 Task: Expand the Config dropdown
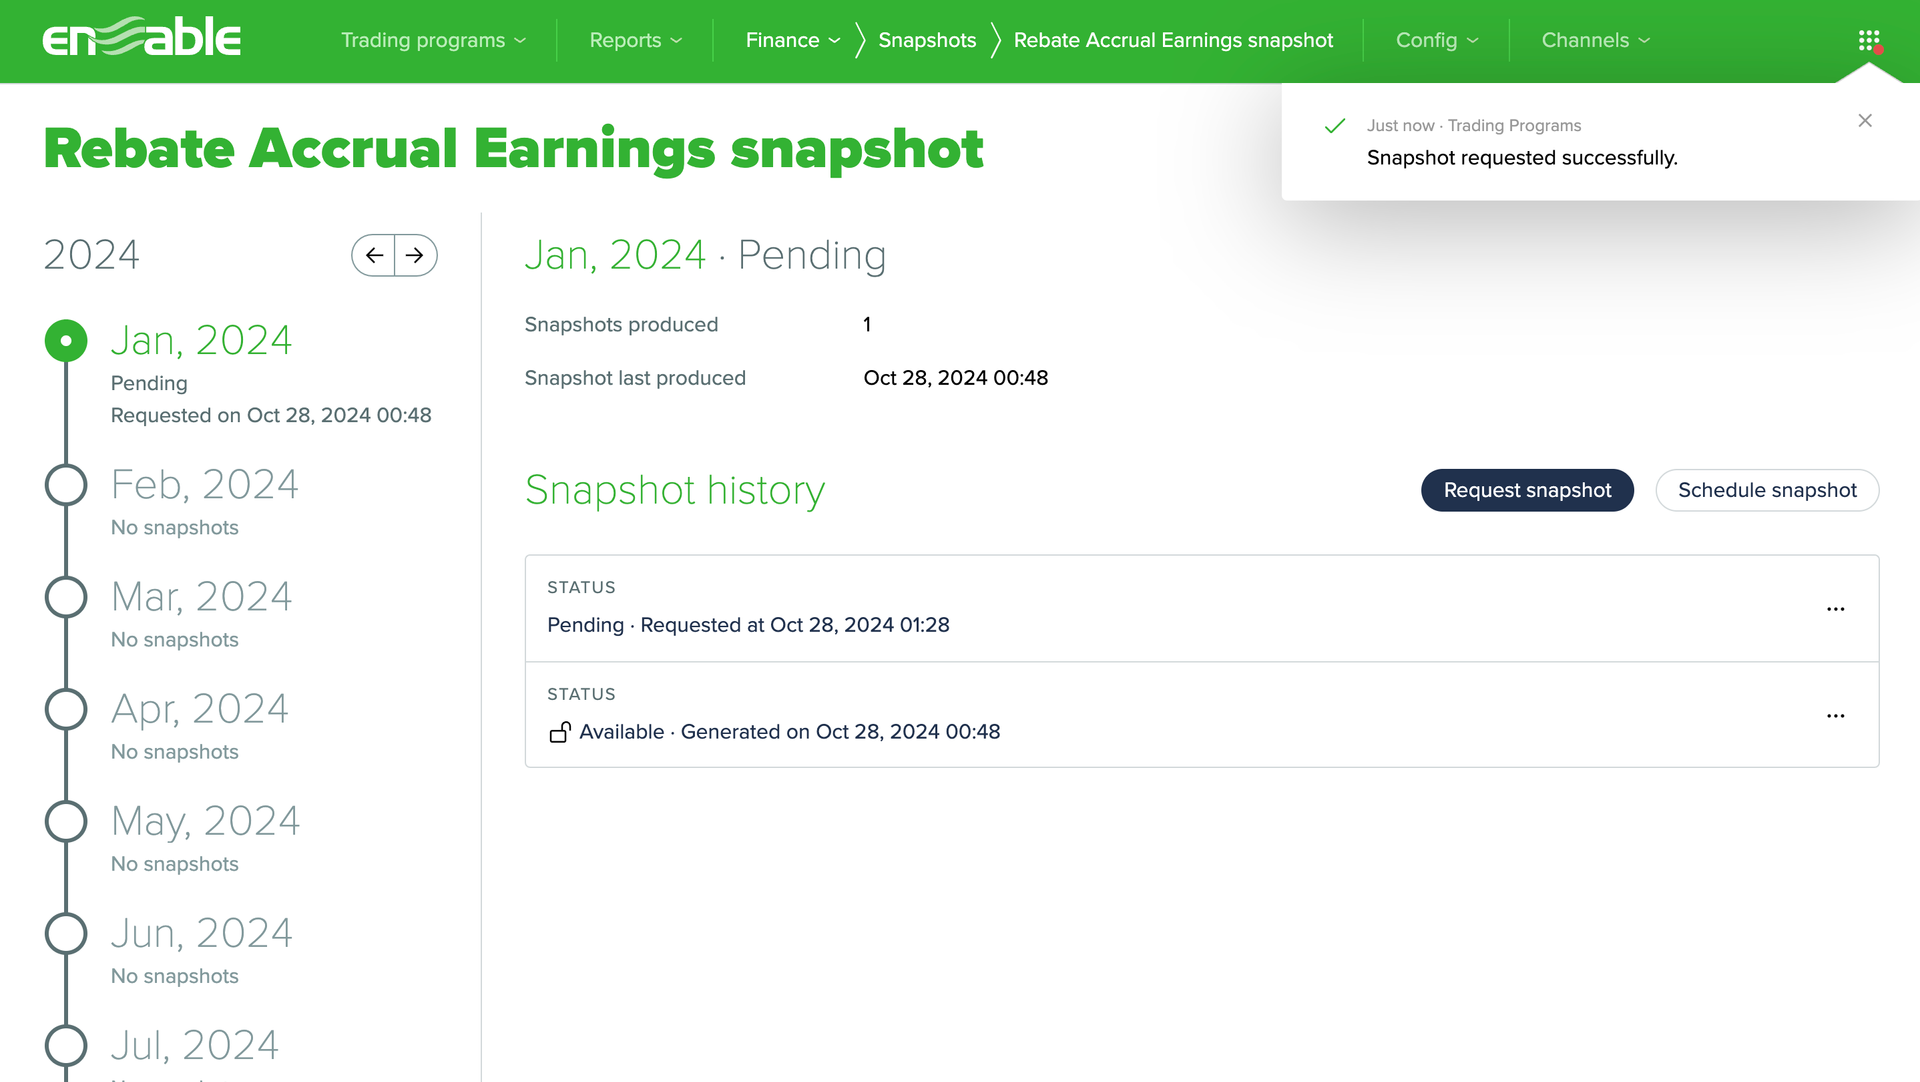1437,40
